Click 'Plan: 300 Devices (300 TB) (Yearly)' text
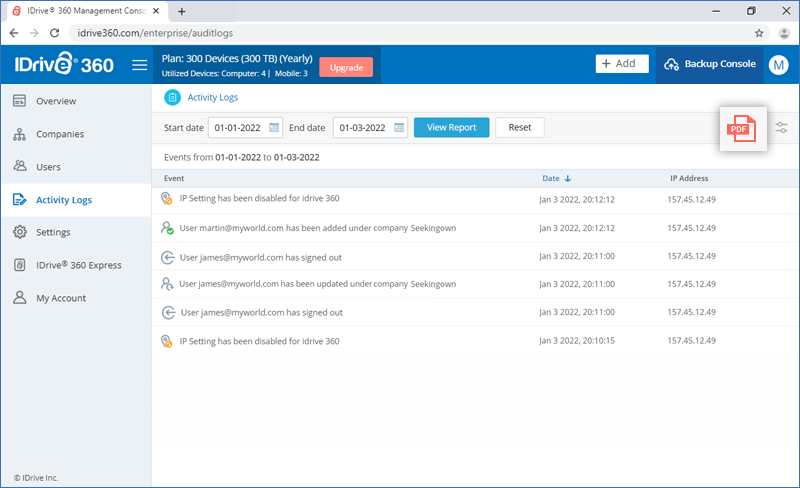The width and height of the screenshot is (800, 488). point(237,59)
